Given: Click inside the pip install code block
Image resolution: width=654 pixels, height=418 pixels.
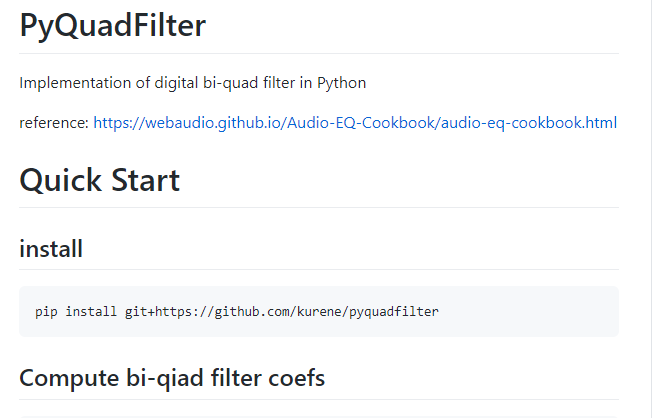Looking at the screenshot, I should tap(319, 312).
